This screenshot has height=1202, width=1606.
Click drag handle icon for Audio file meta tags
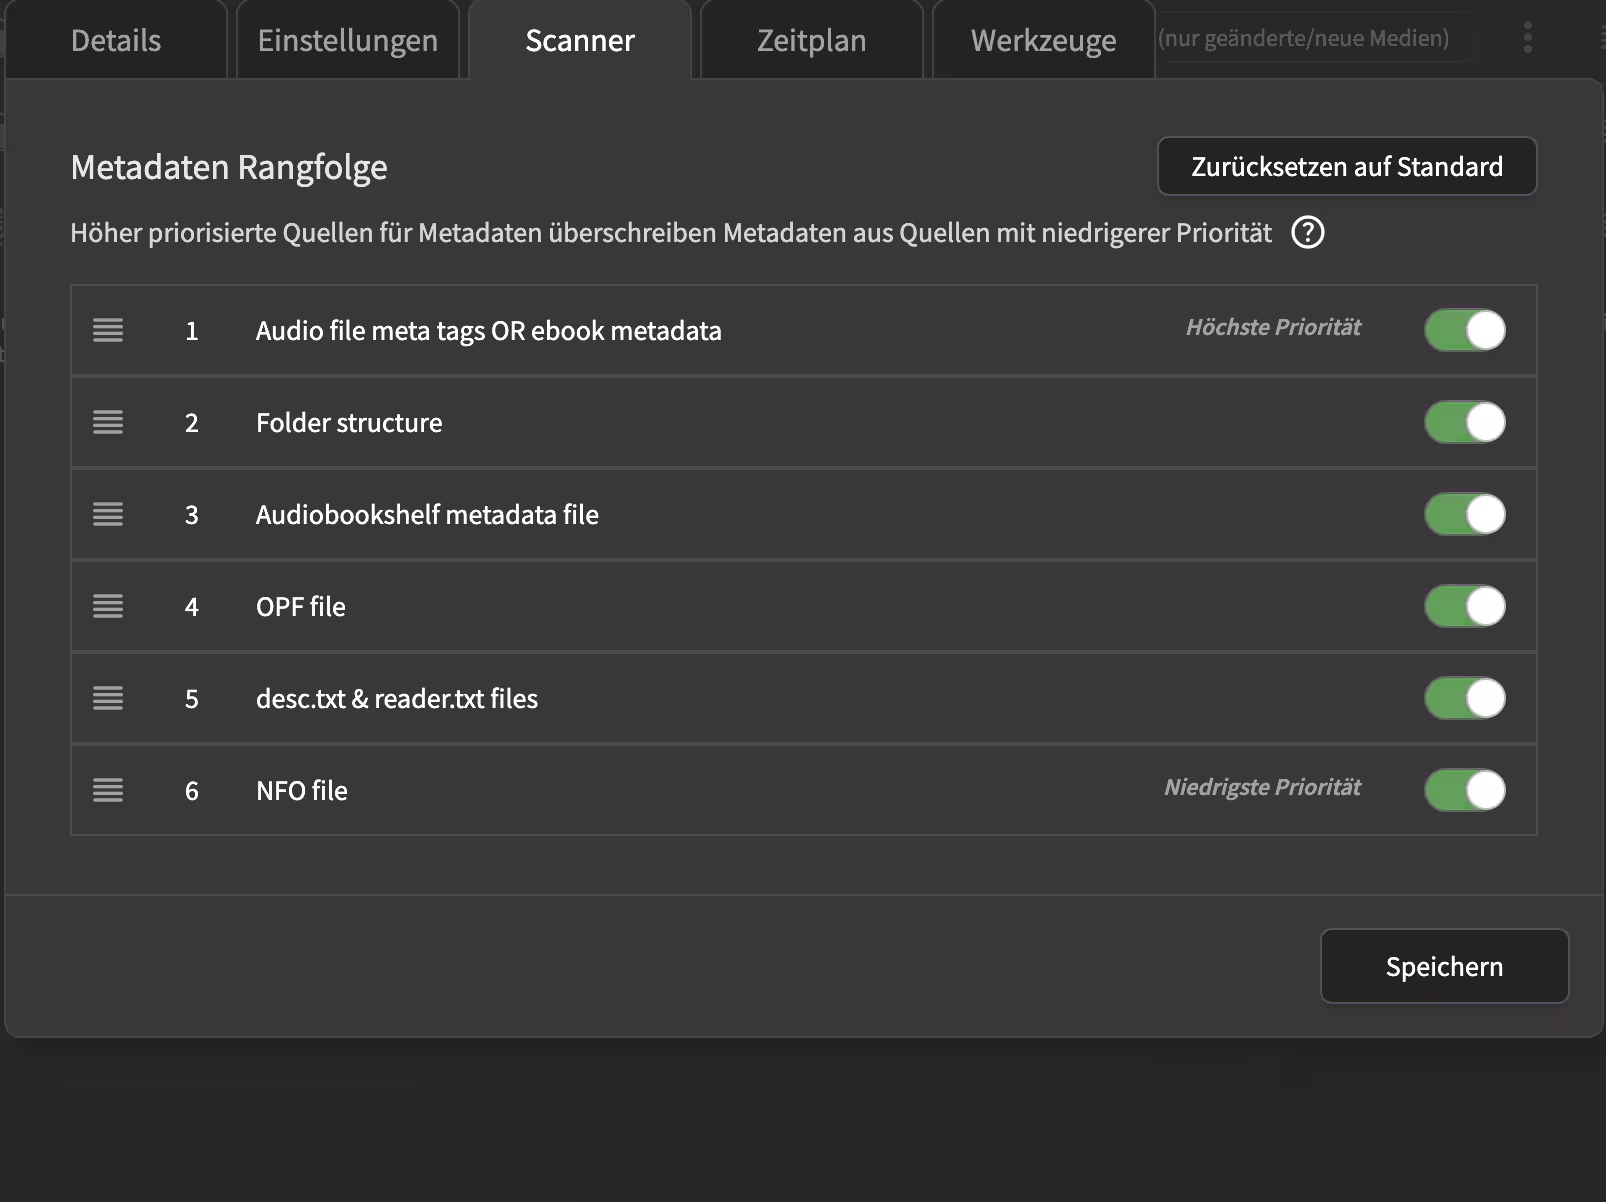pyautogui.click(x=108, y=330)
